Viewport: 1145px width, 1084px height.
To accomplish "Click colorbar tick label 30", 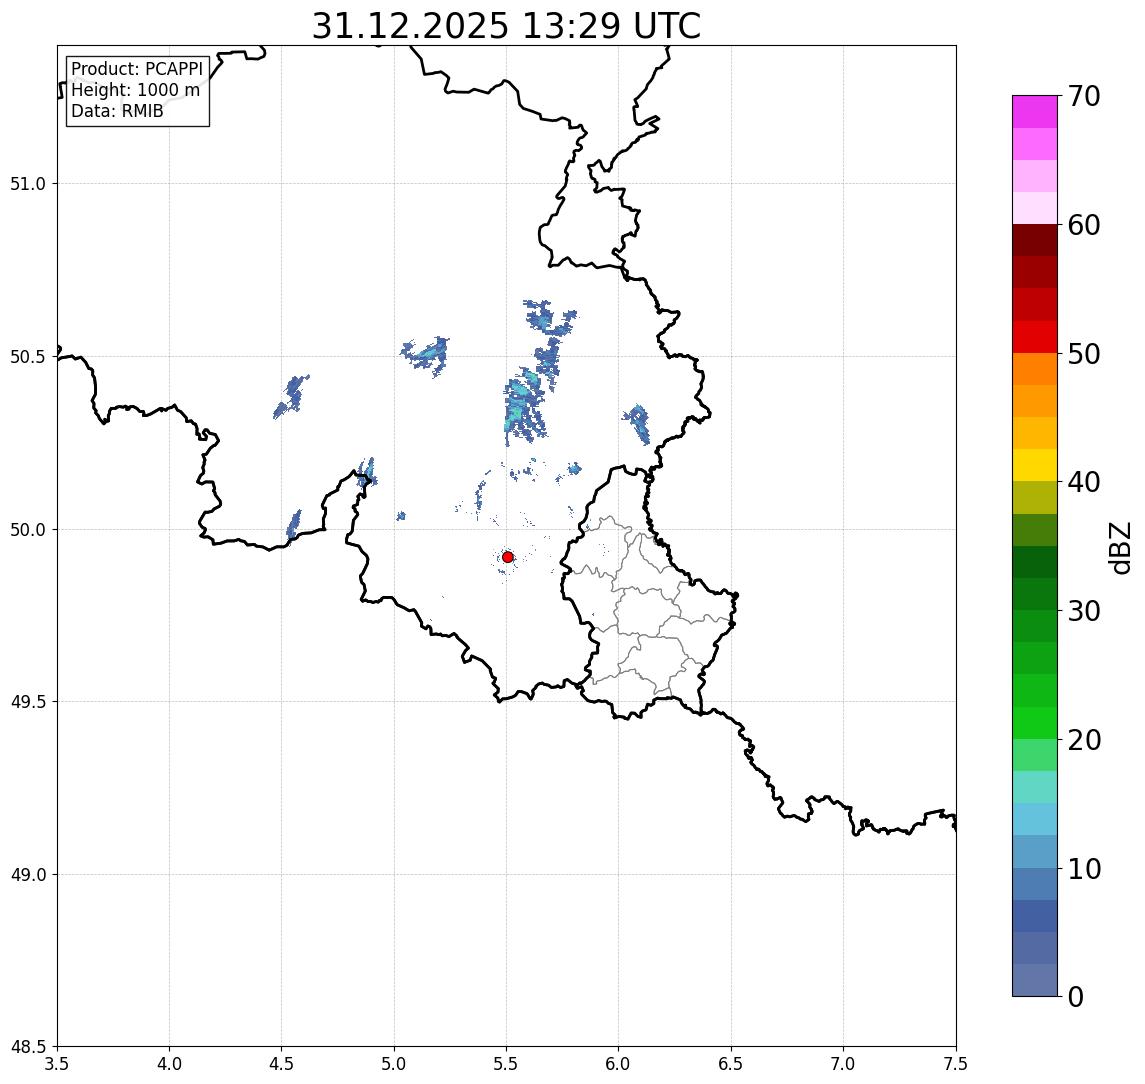I will coord(1084,611).
